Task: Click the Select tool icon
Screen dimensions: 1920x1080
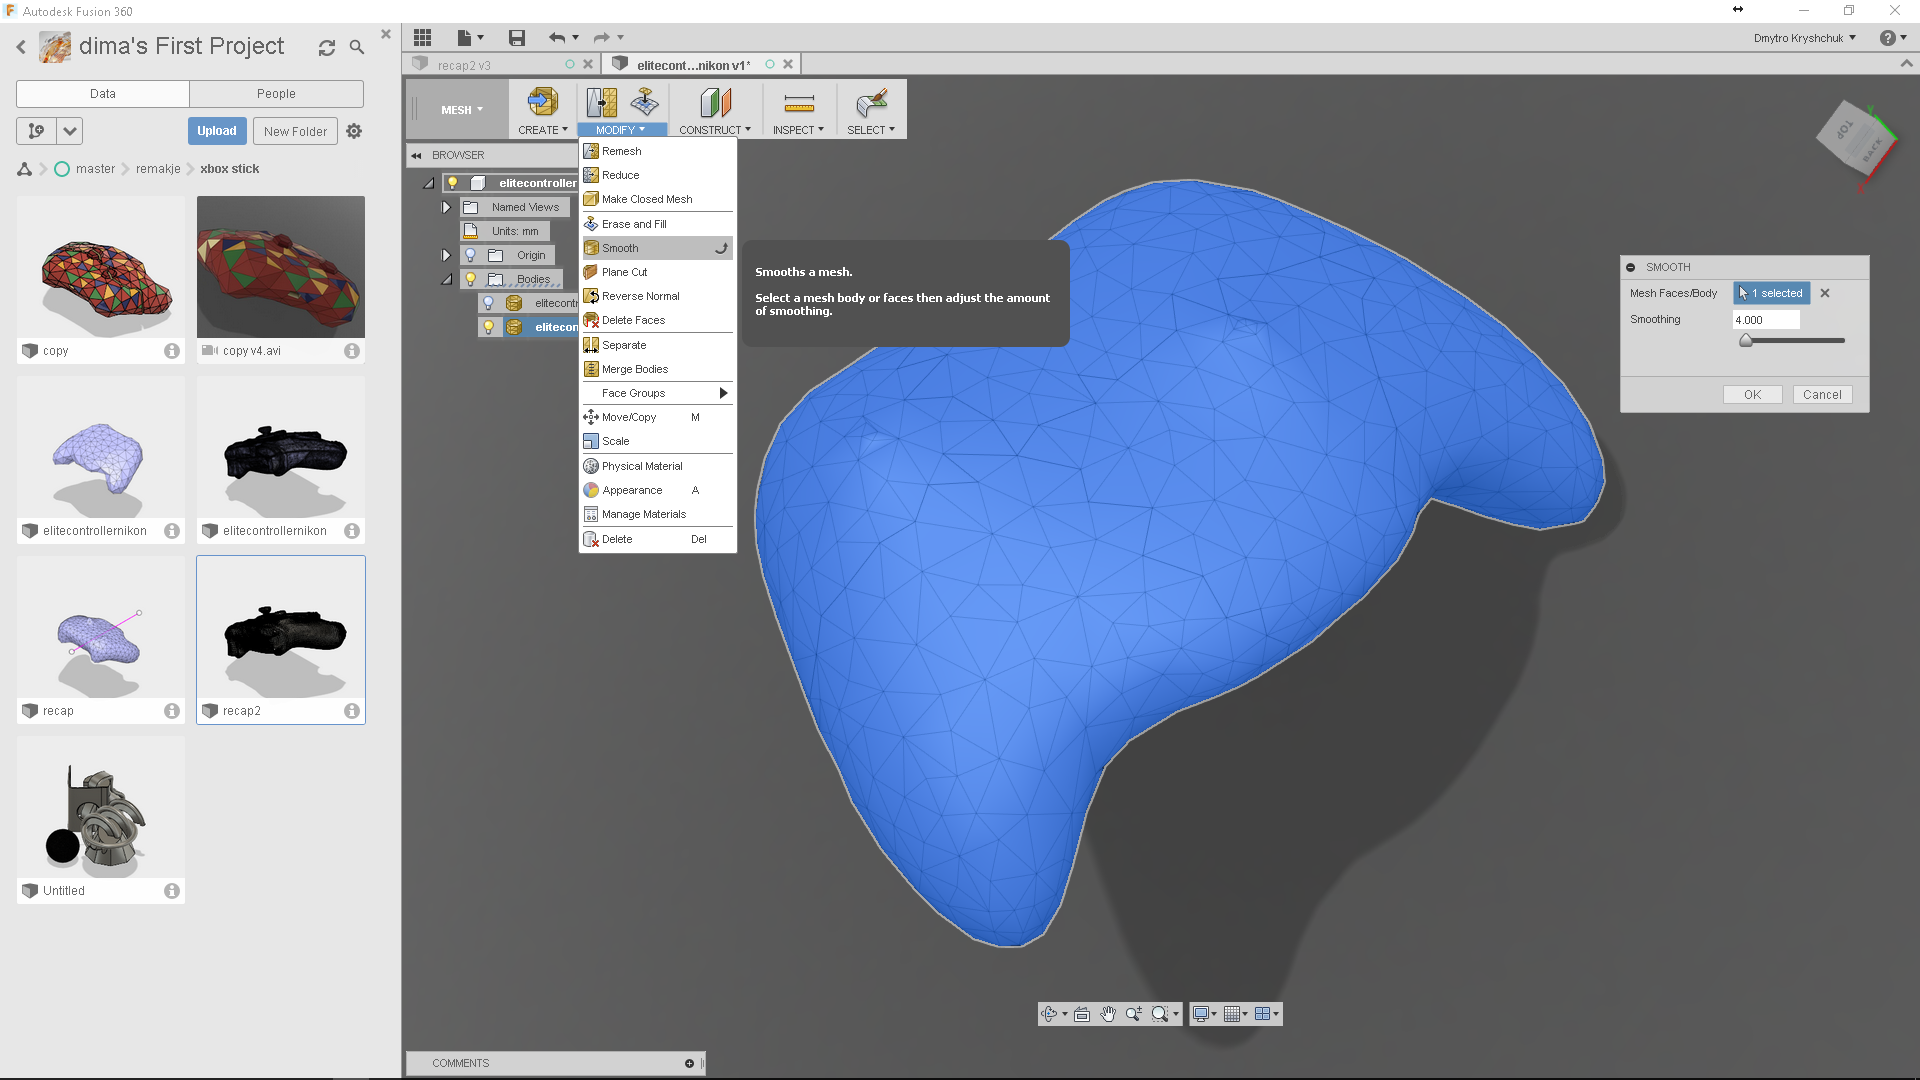Action: pos(871,102)
